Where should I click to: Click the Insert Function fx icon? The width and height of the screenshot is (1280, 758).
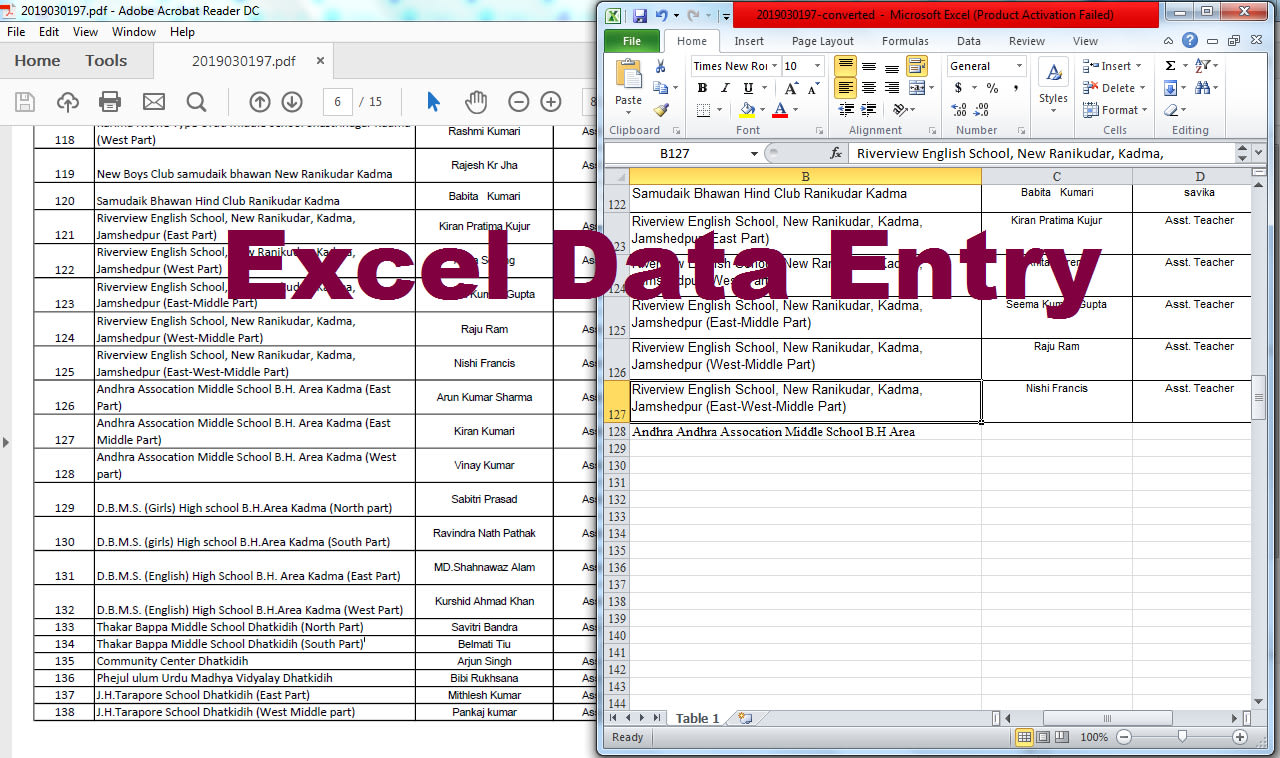tap(836, 154)
